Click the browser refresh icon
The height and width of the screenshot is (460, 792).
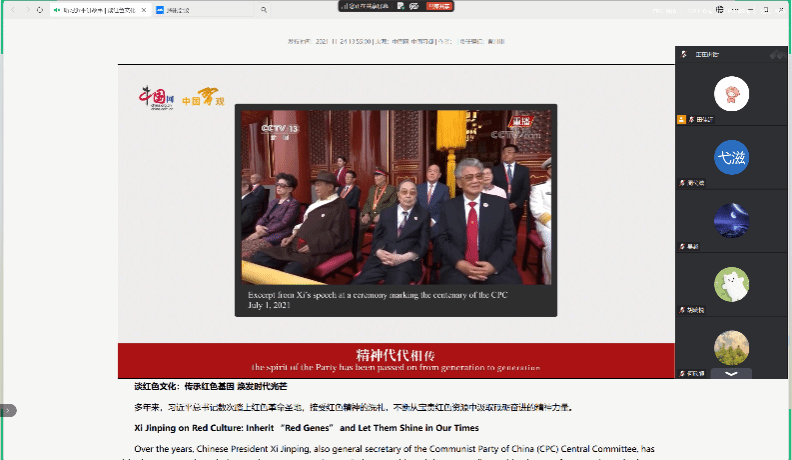[39, 10]
